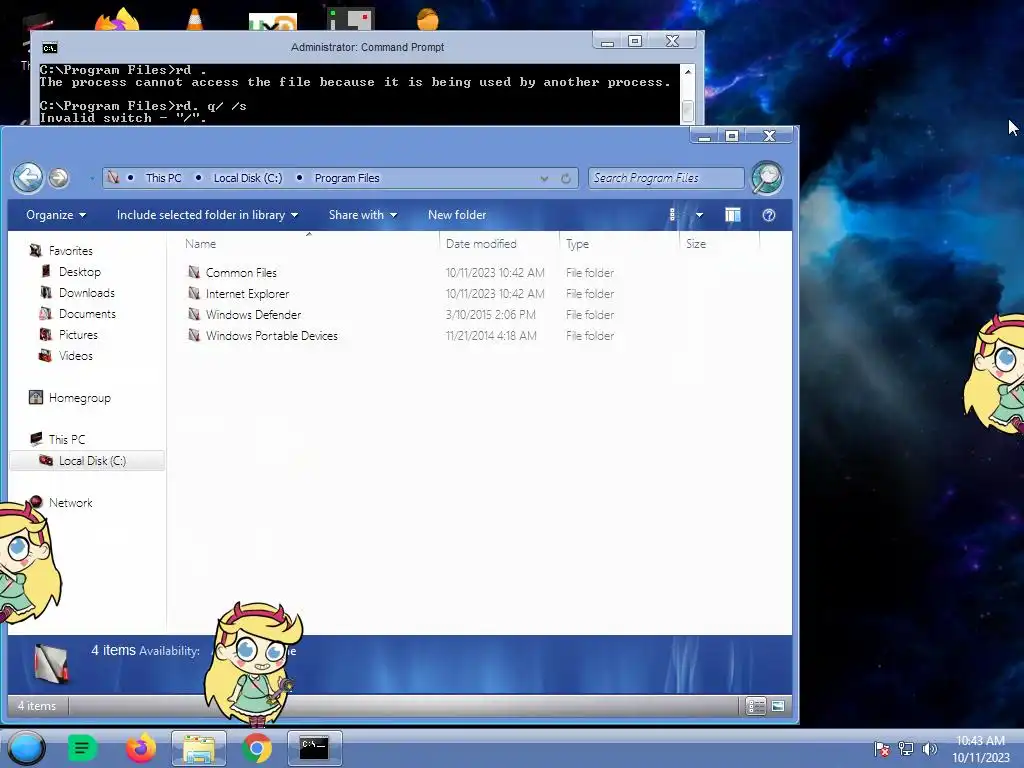Open Videos in the navigation pane
This screenshot has height=768, width=1024.
76,356
